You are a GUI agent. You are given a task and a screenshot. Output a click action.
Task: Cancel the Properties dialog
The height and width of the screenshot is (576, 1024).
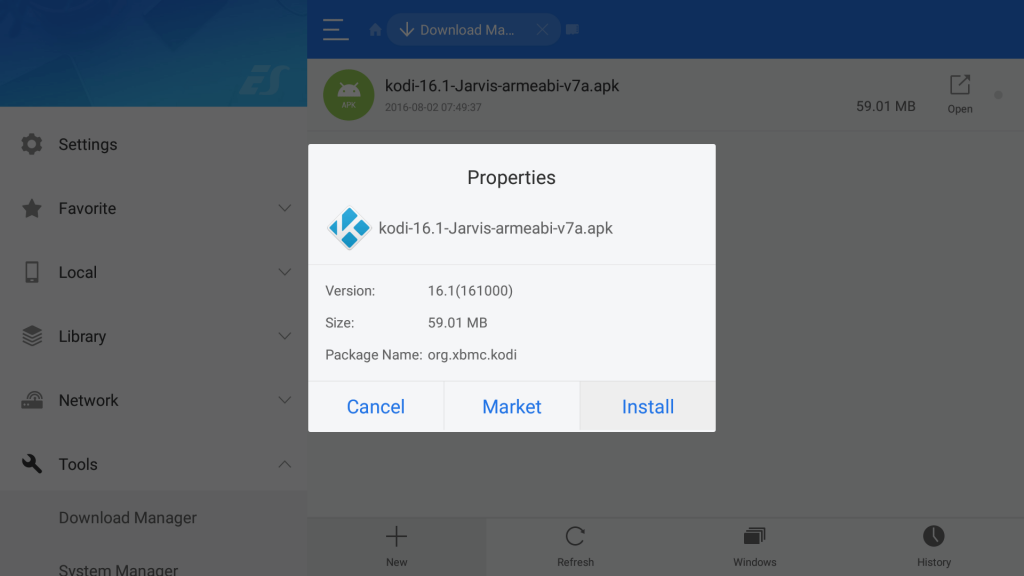point(376,406)
